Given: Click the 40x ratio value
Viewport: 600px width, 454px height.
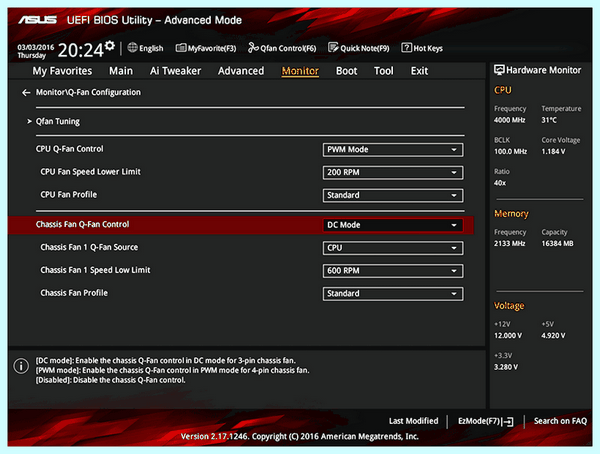Looking at the screenshot, I should pyautogui.click(x=500, y=183).
